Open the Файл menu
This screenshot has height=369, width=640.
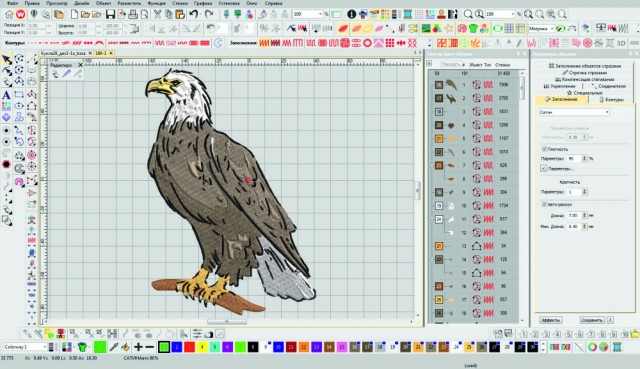pos(13,3)
